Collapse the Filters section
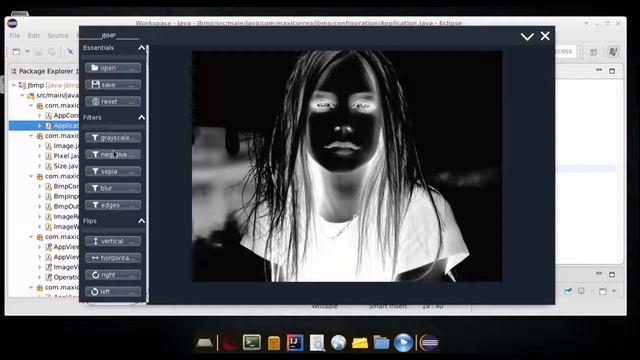 coord(141,118)
